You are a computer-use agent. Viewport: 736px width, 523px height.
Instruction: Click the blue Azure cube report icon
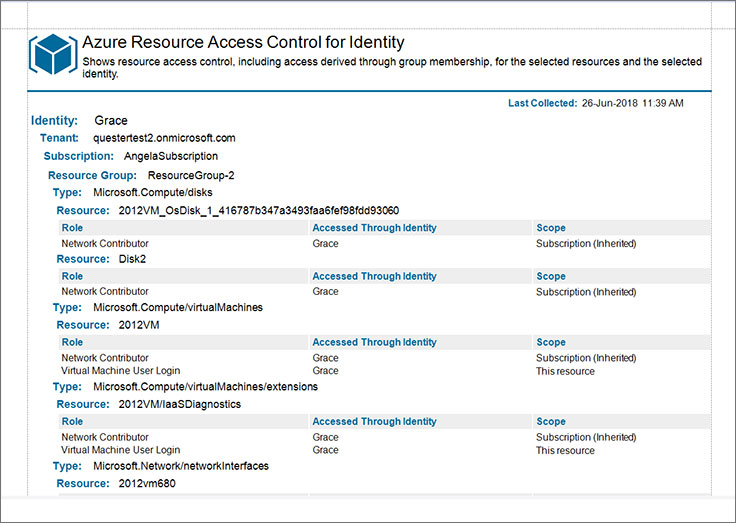[x=53, y=54]
